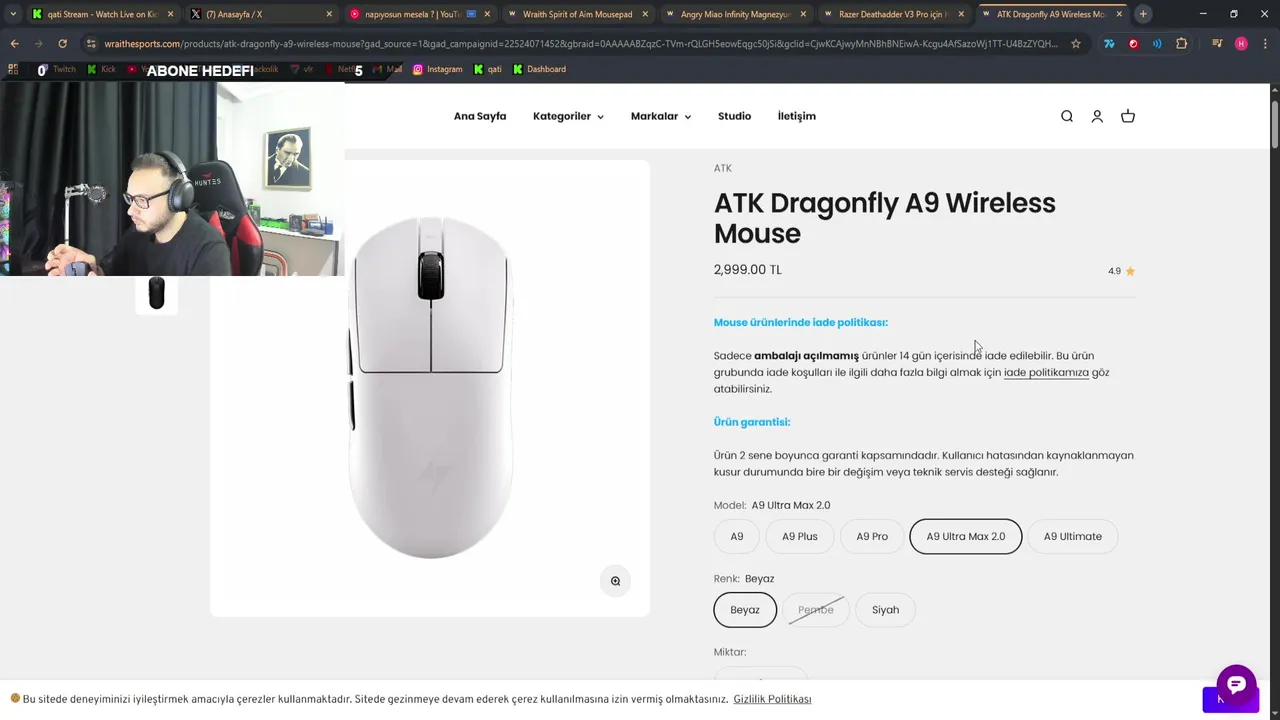Screen dimensions: 1280x720
Task: Click the product image zoom magnifier
Action: [x=615, y=581]
